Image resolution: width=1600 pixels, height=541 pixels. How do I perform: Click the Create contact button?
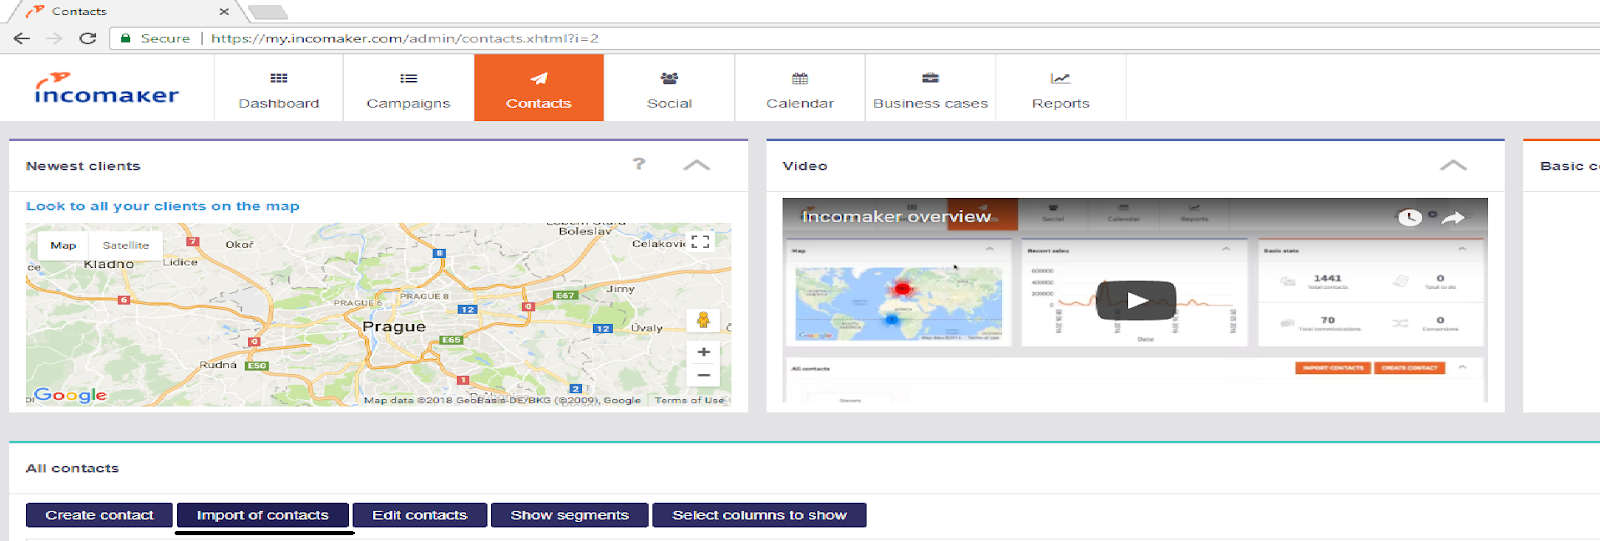[99, 515]
